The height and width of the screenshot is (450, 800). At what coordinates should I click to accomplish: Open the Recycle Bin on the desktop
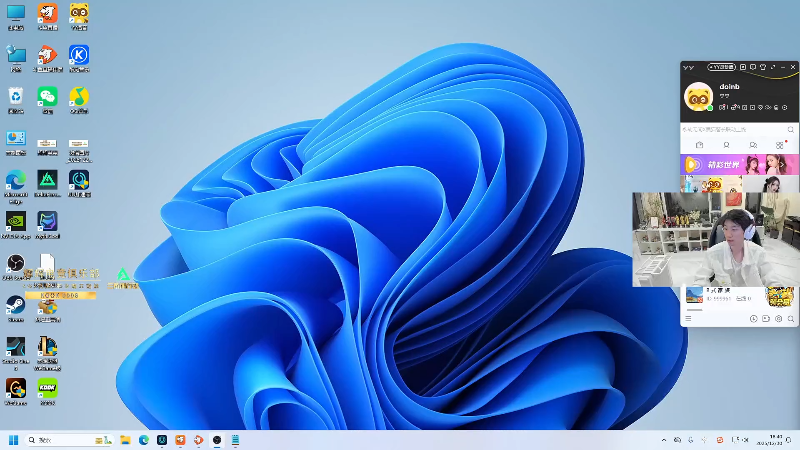tap(16, 100)
